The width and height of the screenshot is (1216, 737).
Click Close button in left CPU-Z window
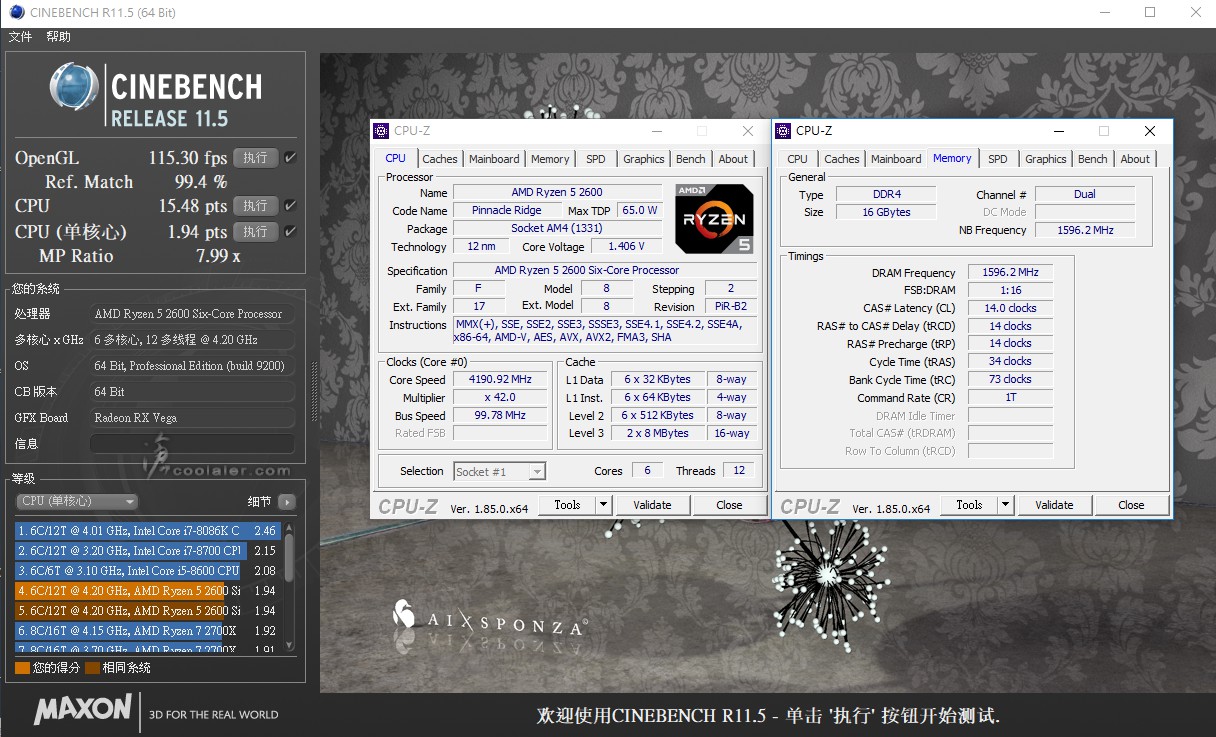pyautogui.click(x=729, y=505)
